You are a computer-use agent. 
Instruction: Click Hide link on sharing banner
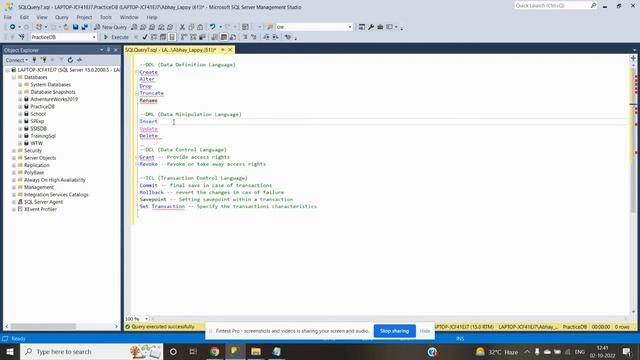[425, 331]
